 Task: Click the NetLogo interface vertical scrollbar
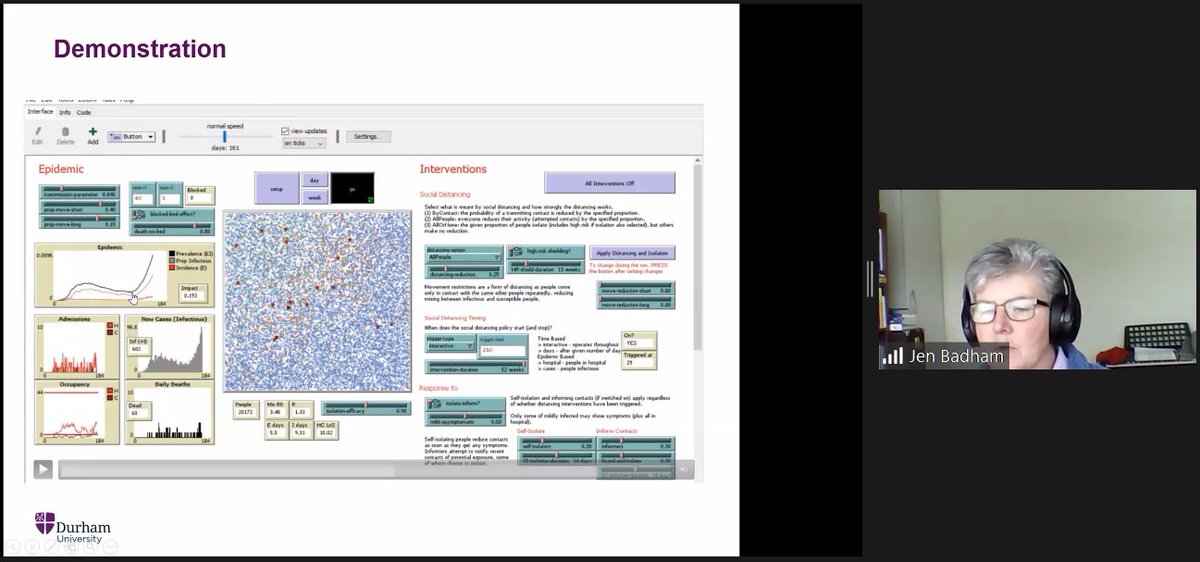pyautogui.click(x=697, y=255)
